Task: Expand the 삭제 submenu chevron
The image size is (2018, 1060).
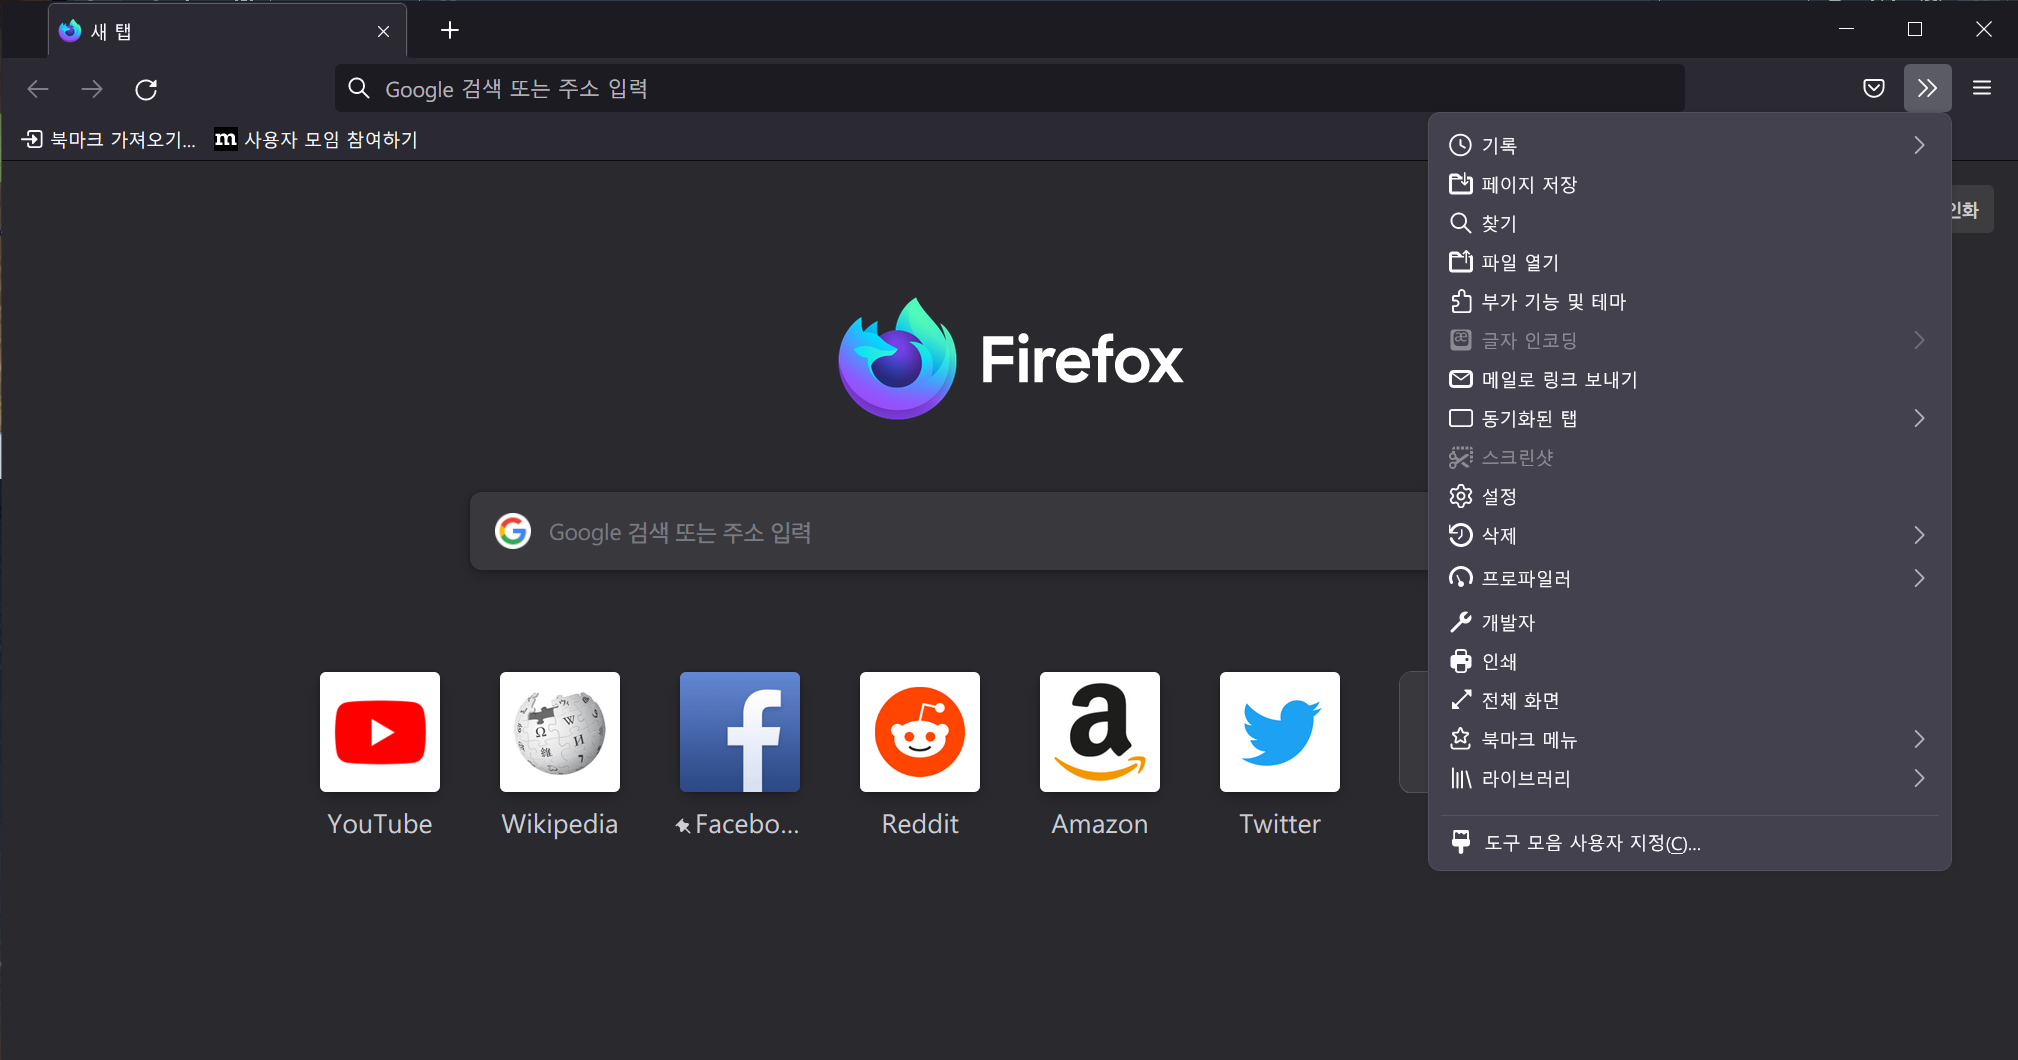Action: [x=1919, y=535]
